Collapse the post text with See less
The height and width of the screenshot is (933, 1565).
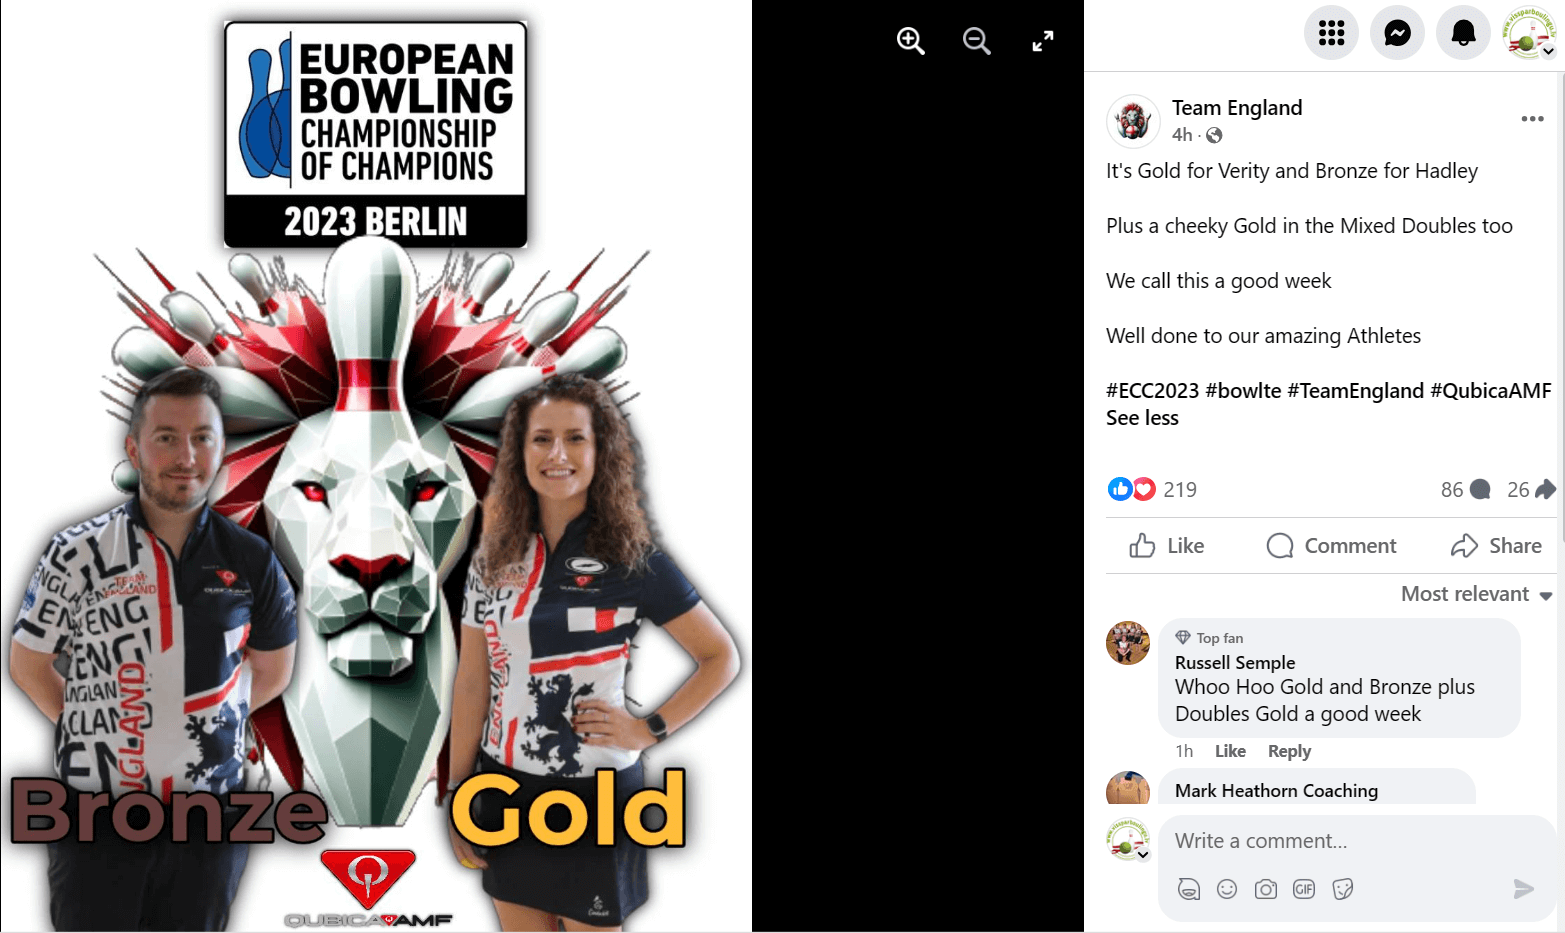pos(1142,418)
